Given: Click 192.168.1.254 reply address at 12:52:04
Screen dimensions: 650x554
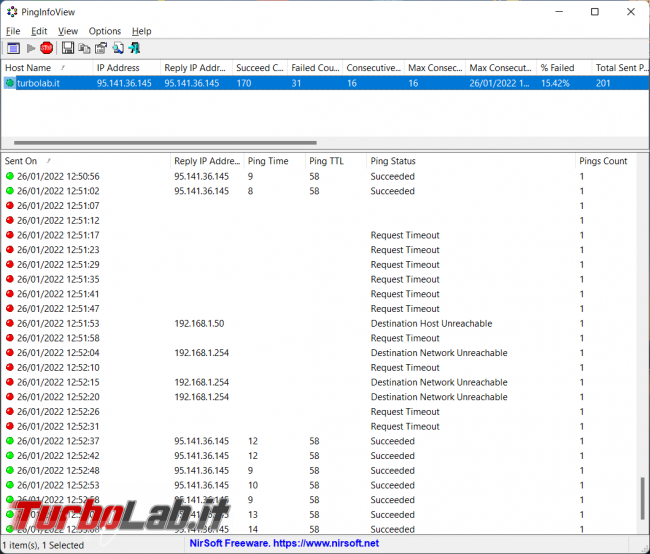Looking at the screenshot, I should click(201, 352).
